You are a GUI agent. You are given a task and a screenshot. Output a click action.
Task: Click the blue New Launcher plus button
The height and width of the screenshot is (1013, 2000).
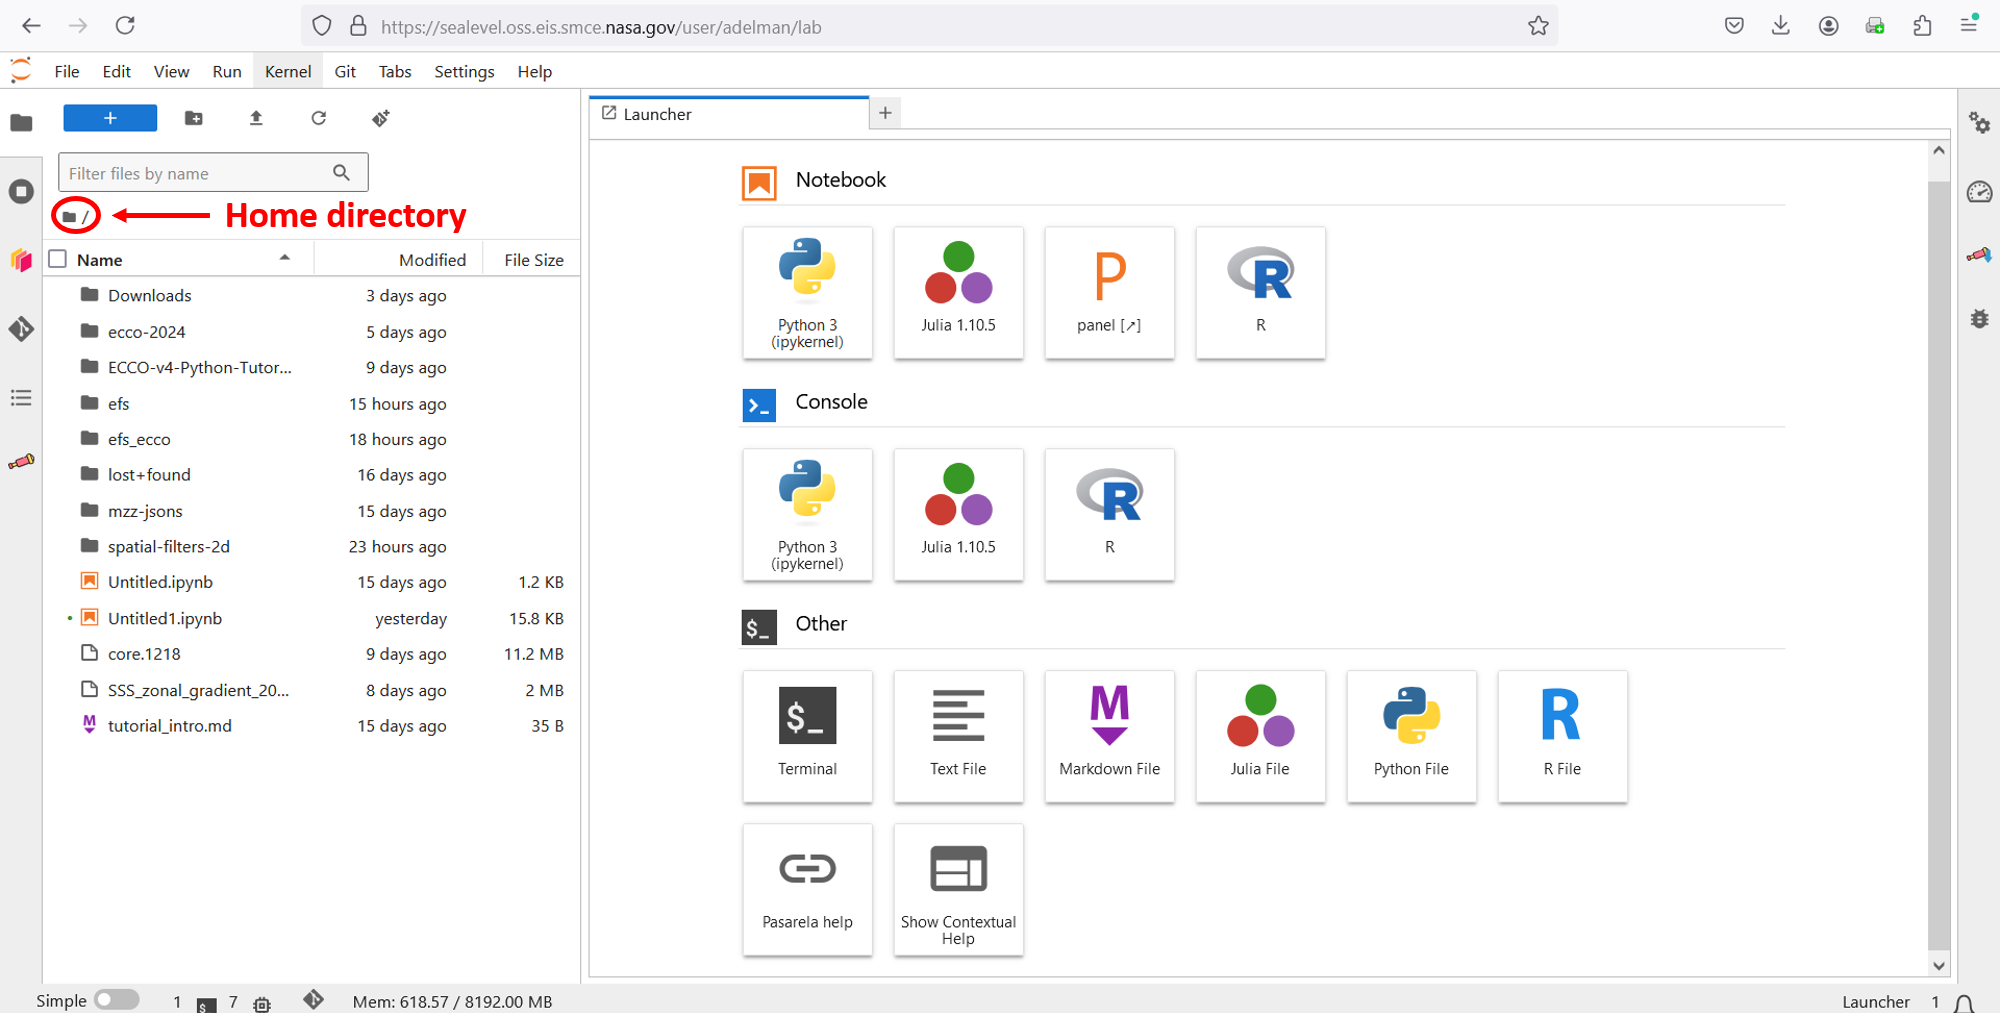pos(110,118)
